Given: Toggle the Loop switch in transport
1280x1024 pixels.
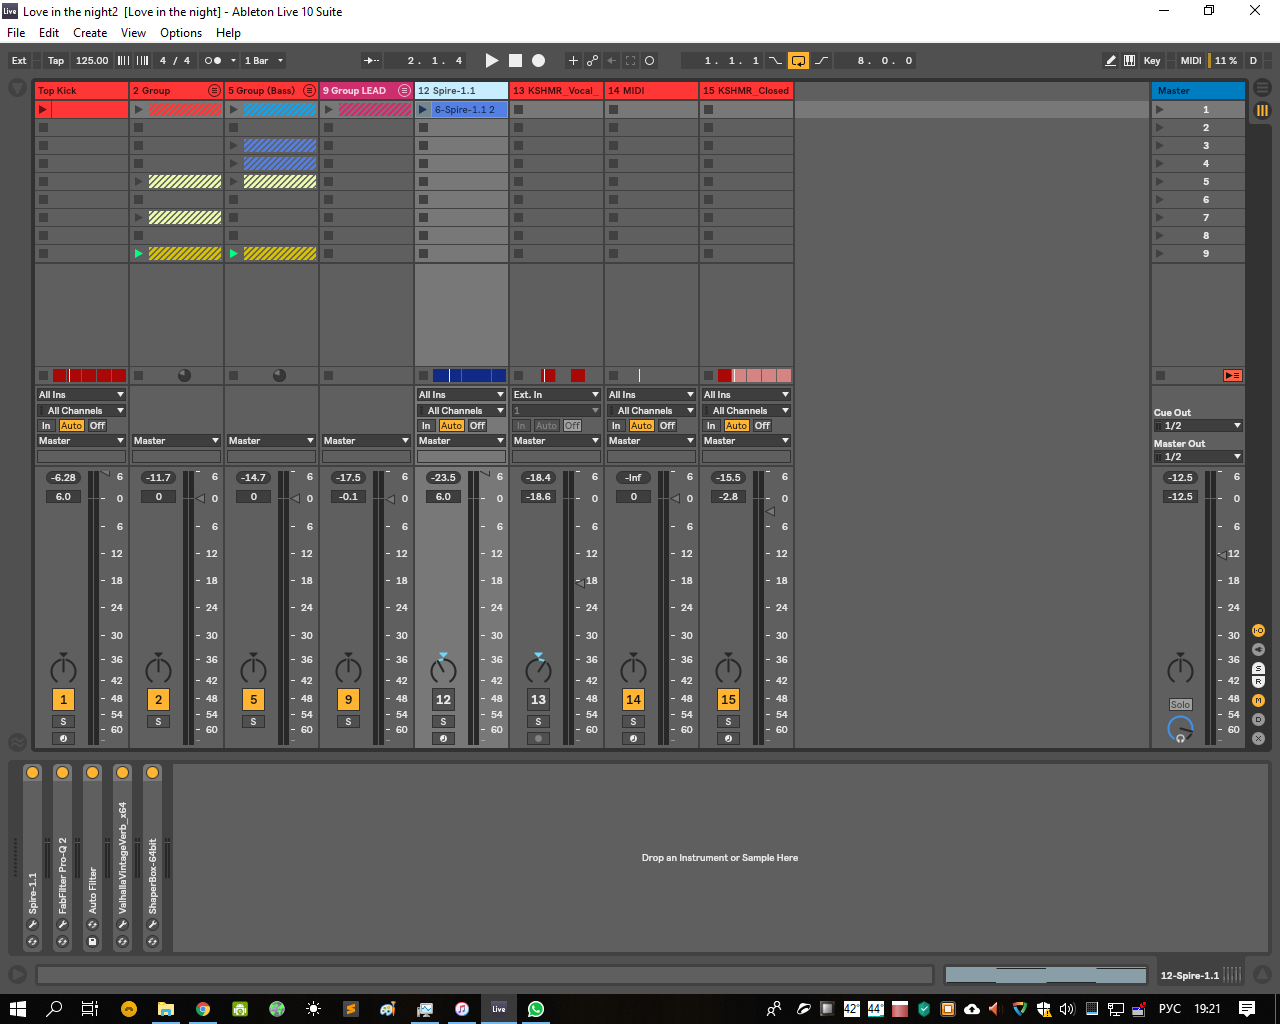Looking at the screenshot, I should pyautogui.click(x=798, y=60).
